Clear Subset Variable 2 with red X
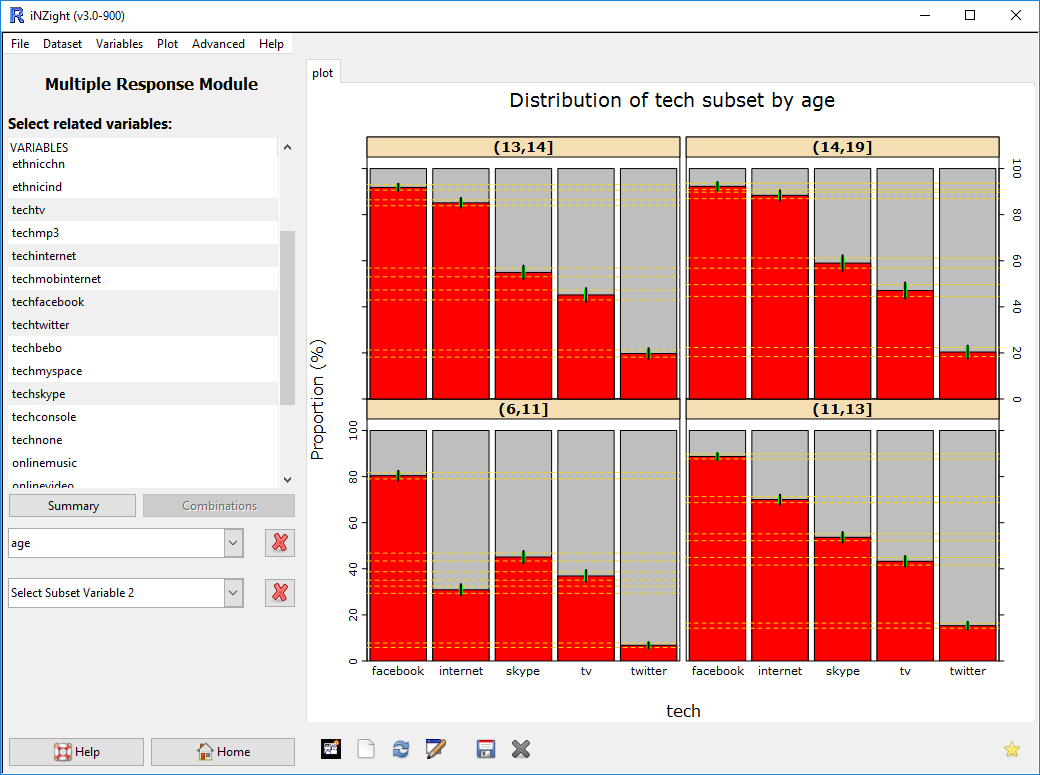 click(280, 593)
